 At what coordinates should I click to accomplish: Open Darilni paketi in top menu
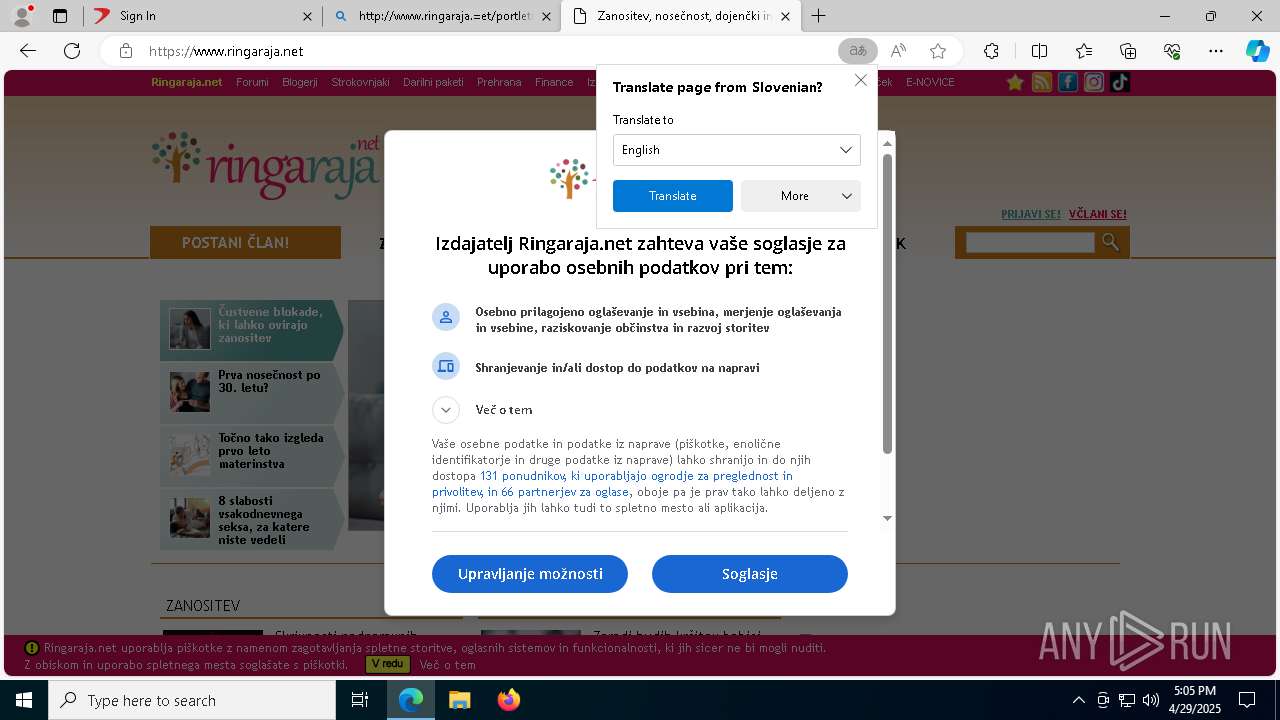coord(433,82)
